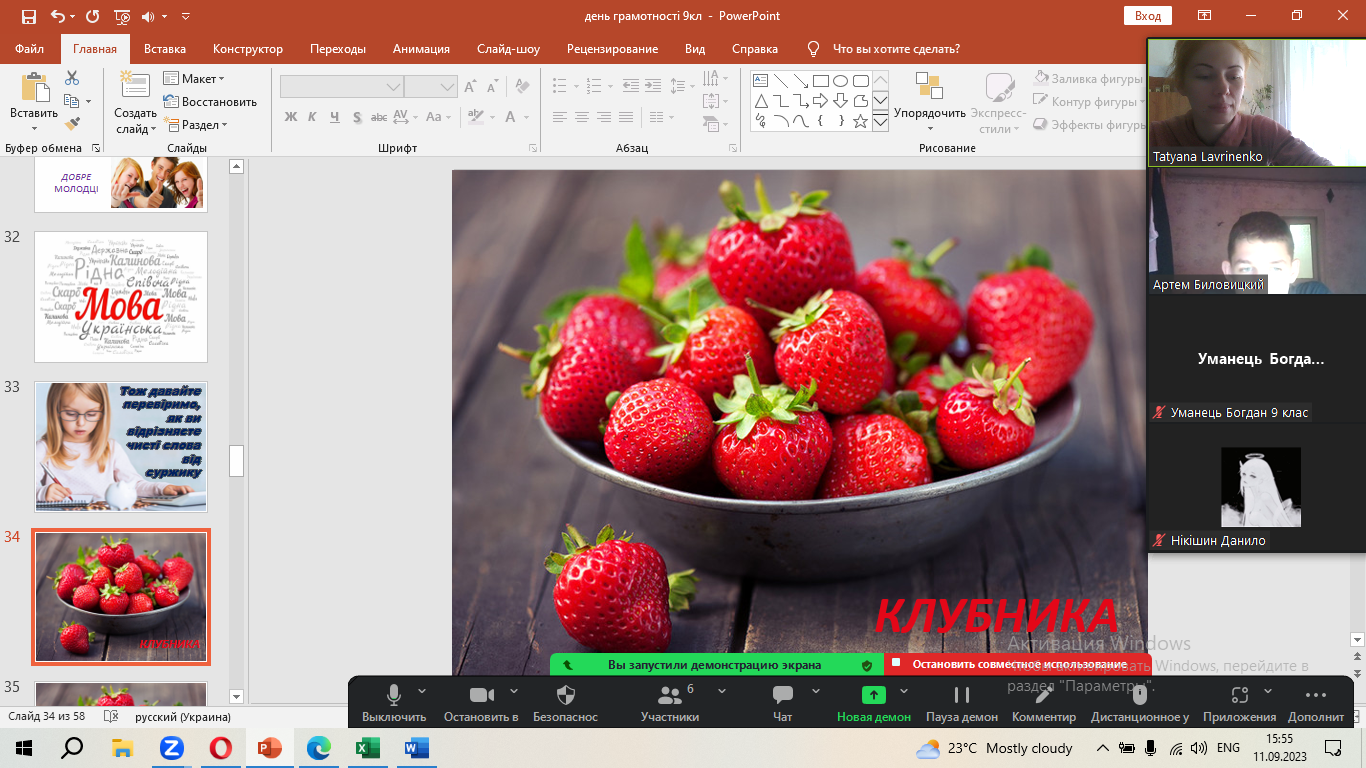Viewport: 1366px width, 768px height.
Task: Expand Customize Quick Access Toolbar arrow
Action: pos(186,17)
